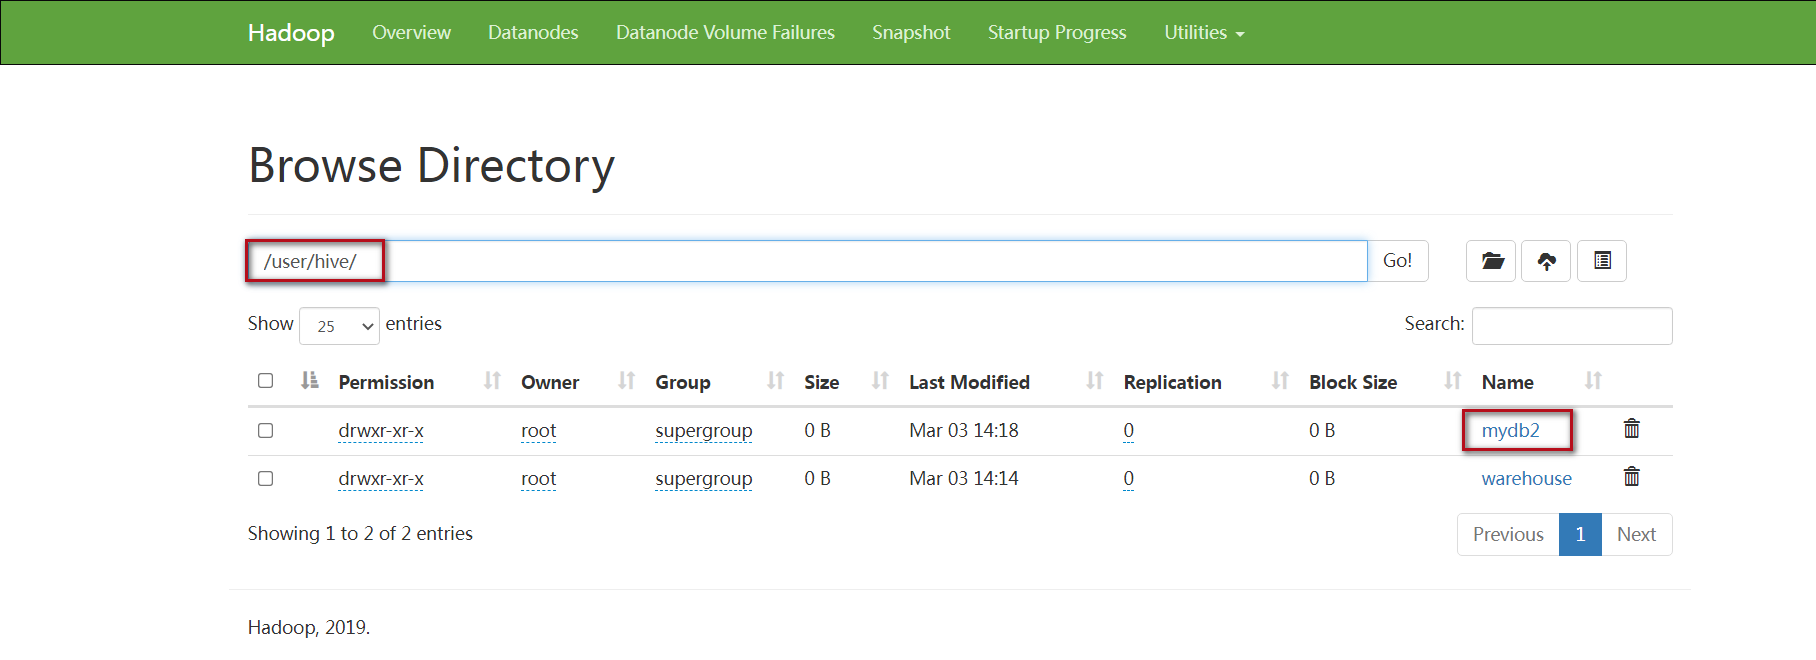1816x660 pixels.
Task: Sort by the Last Modified column sort arrows
Action: (1095, 381)
